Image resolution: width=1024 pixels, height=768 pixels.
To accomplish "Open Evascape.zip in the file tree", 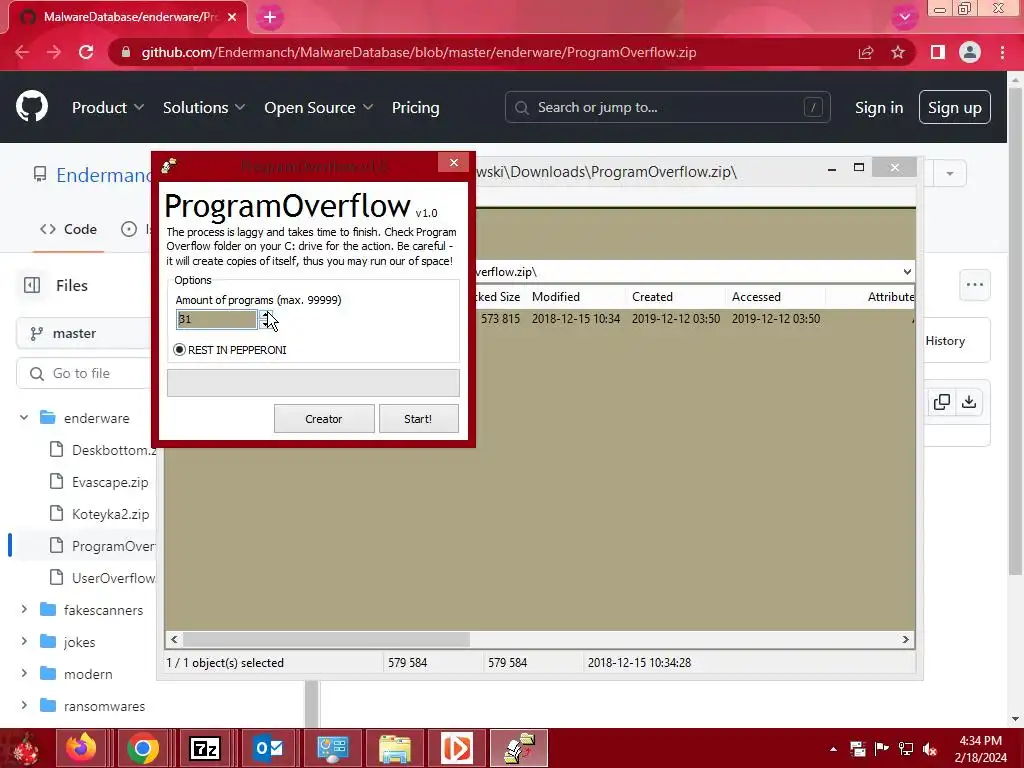I will point(110,482).
